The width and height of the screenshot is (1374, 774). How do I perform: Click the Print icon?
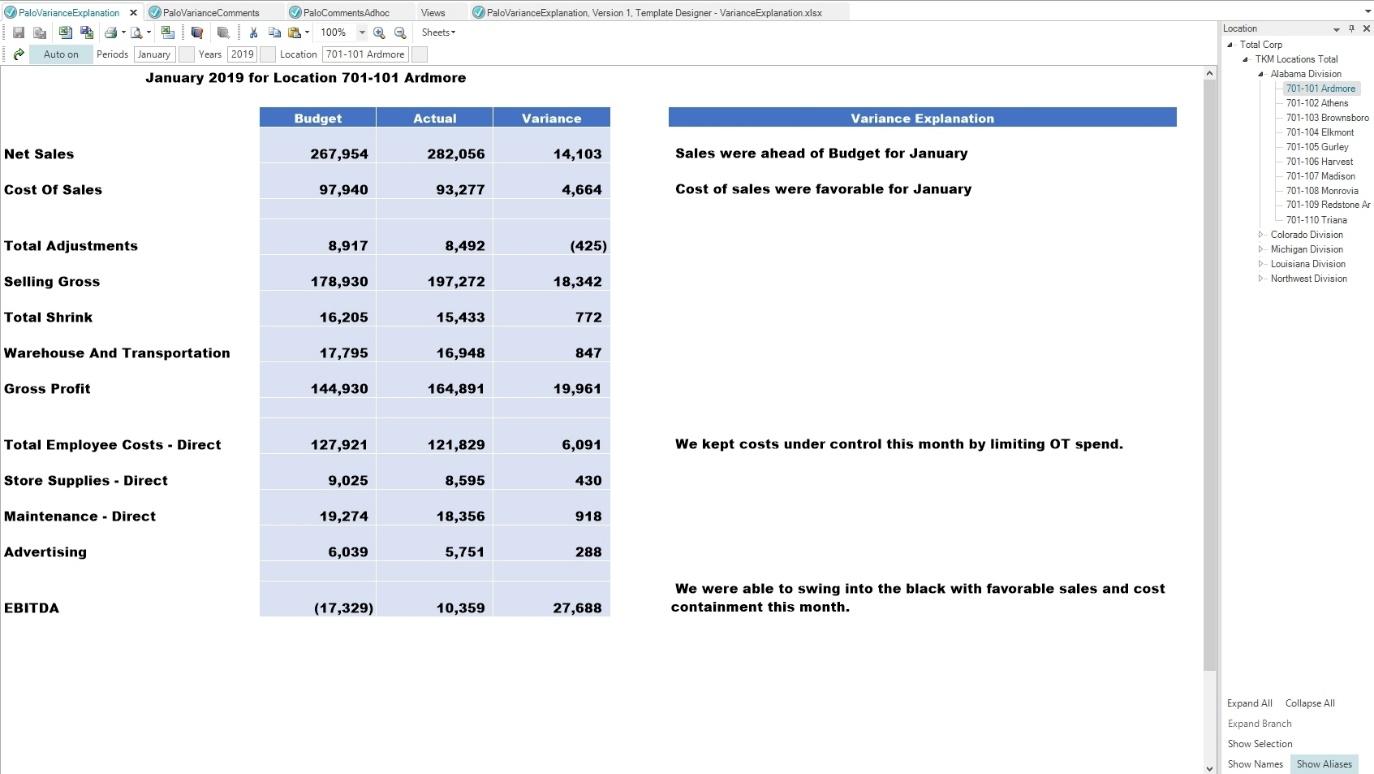pyautogui.click(x=111, y=33)
